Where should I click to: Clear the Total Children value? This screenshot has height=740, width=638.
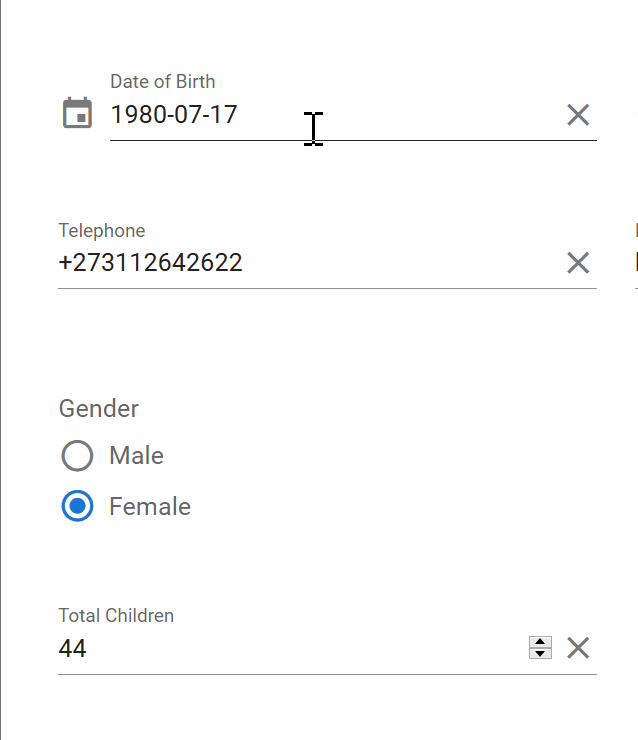(578, 648)
